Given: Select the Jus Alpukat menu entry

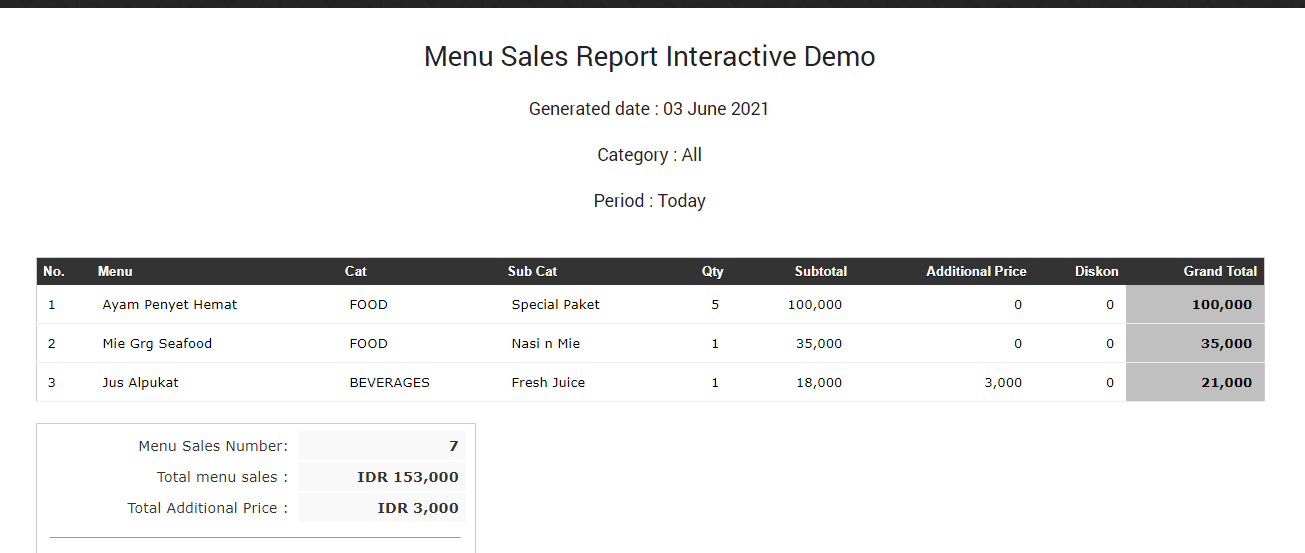Looking at the screenshot, I should (x=140, y=383).
